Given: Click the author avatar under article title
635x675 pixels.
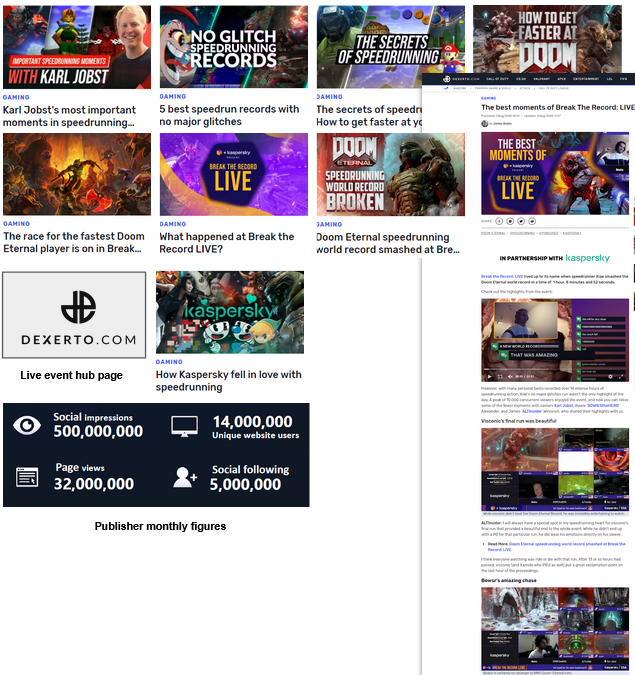Looking at the screenshot, I should [x=485, y=124].
